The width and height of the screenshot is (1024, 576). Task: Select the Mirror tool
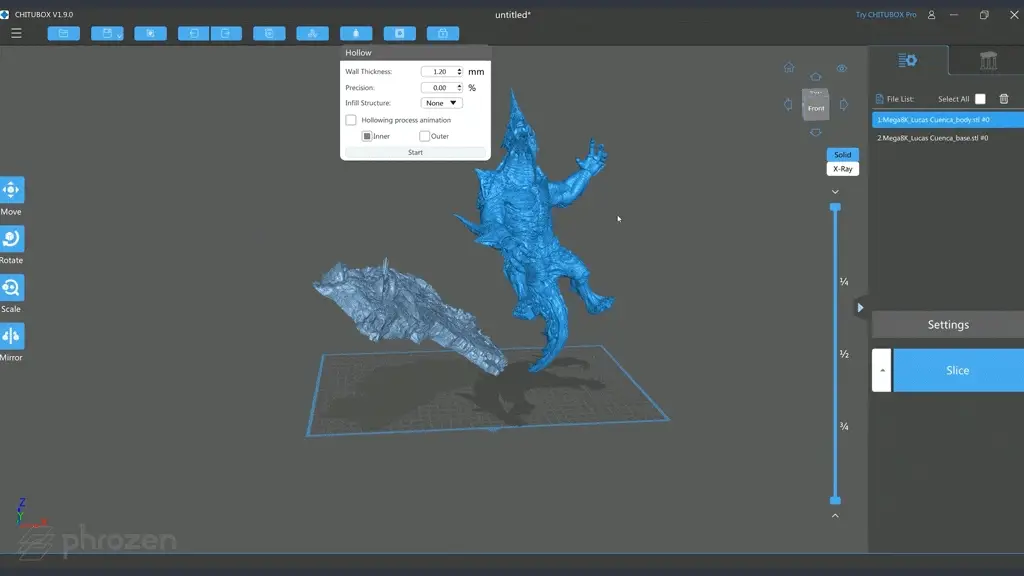pos(12,336)
